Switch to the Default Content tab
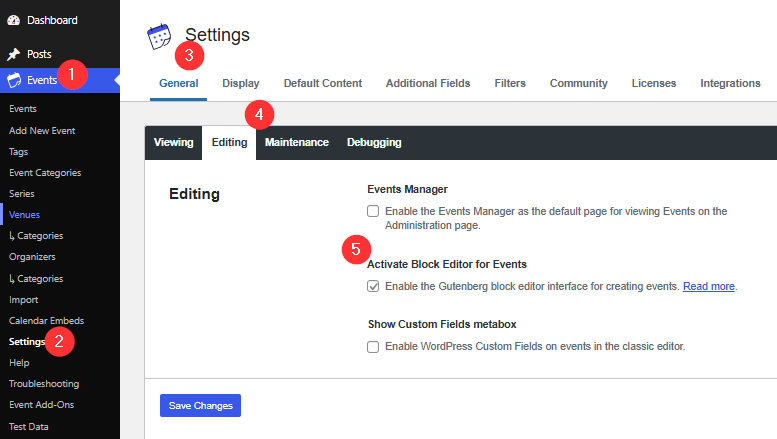777x439 pixels. [322, 83]
